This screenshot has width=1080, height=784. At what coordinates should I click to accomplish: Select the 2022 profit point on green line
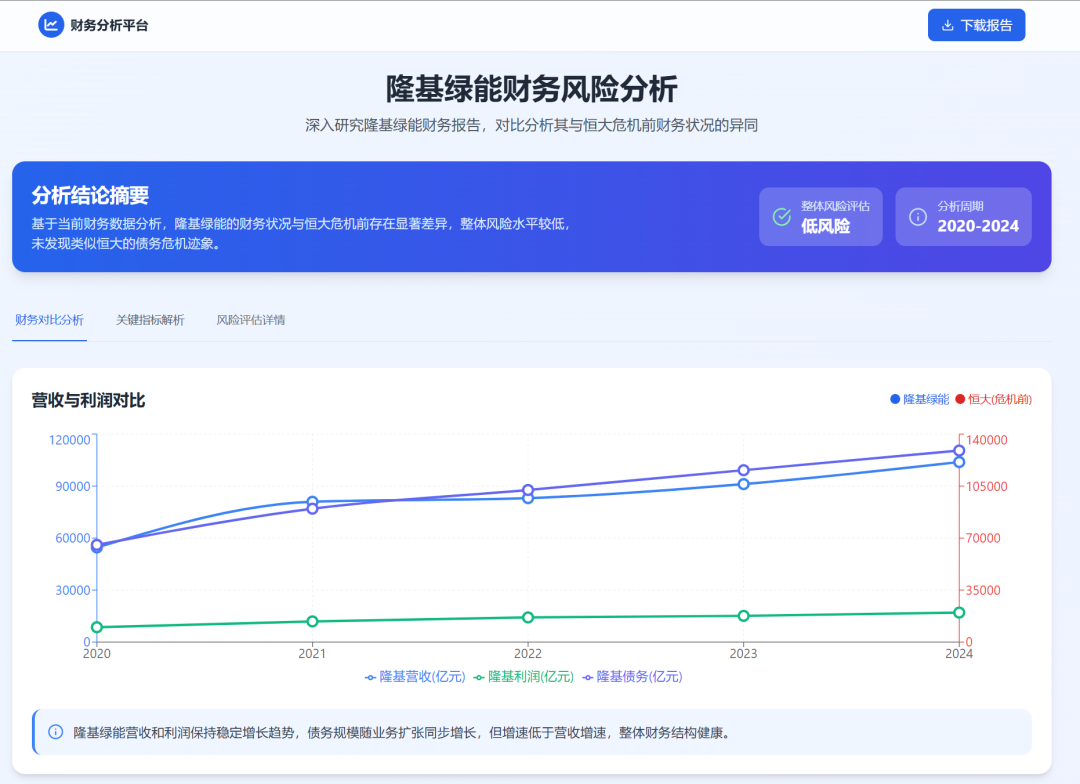coord(528,617)
